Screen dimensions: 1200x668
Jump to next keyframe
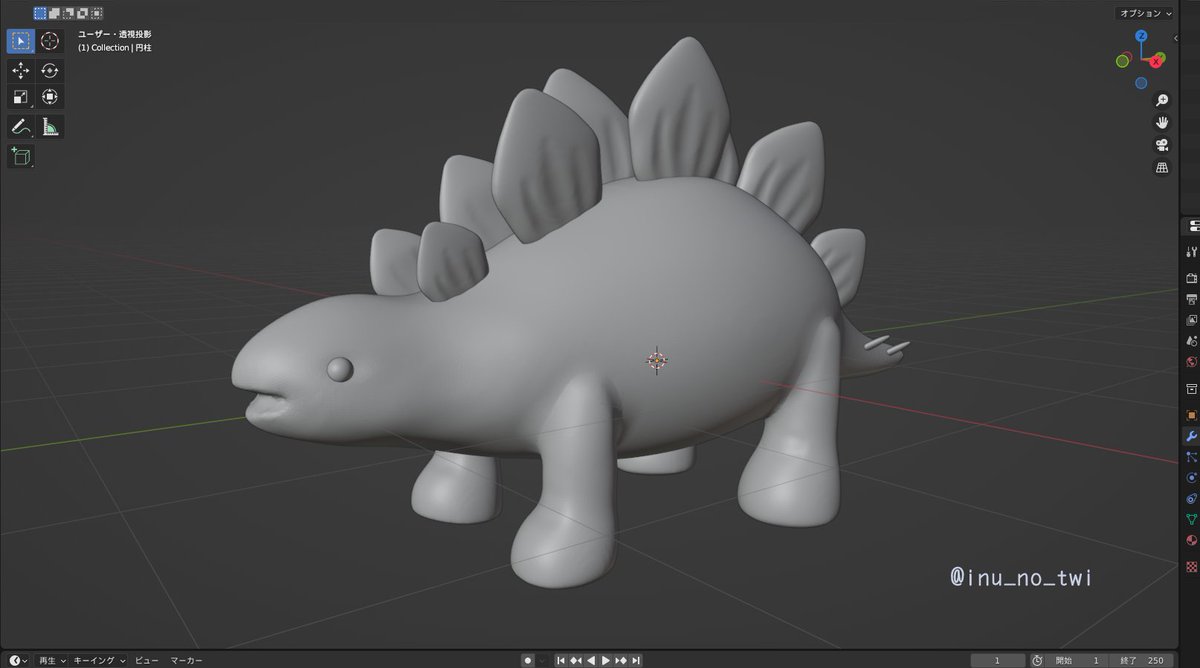tap(621, 660)
